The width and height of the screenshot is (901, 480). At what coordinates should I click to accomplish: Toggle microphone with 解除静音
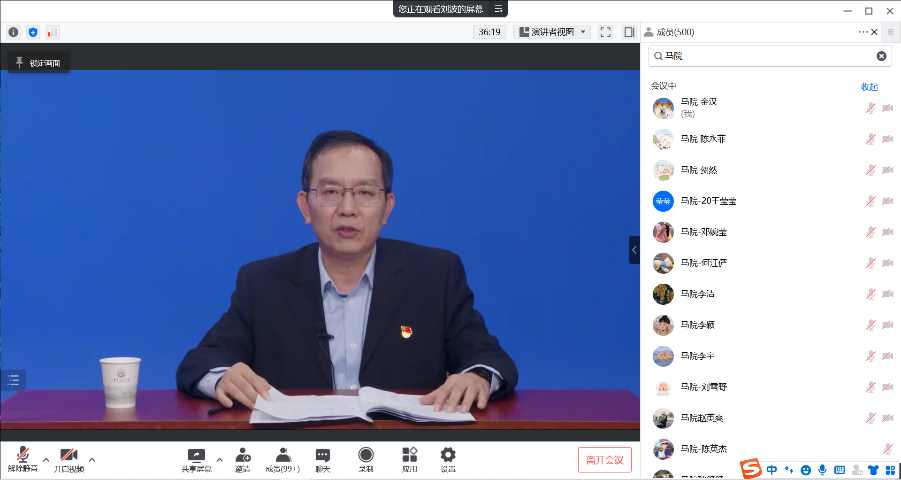[21, 459]
